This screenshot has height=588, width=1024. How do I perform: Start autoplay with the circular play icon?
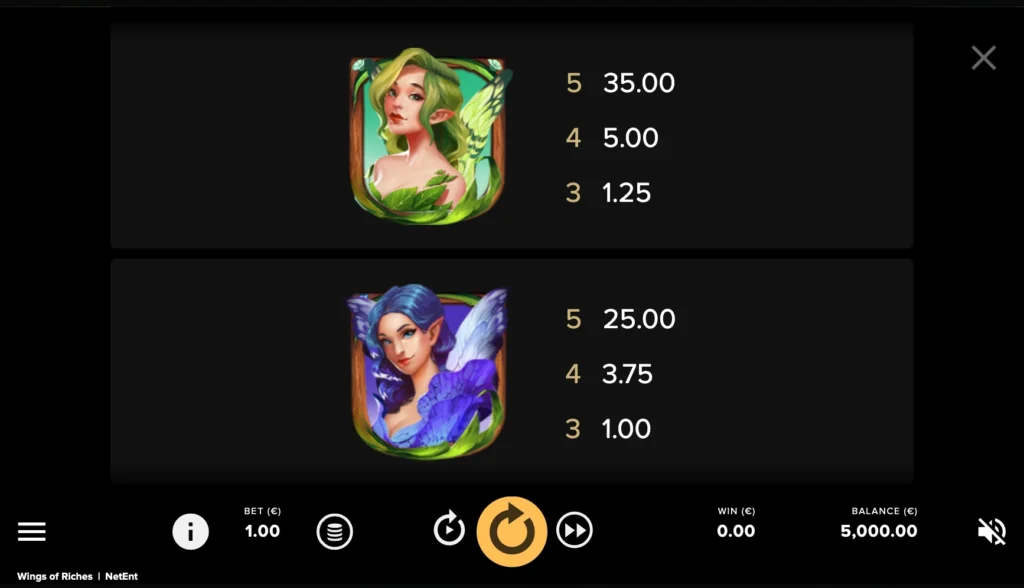(449, 529)
